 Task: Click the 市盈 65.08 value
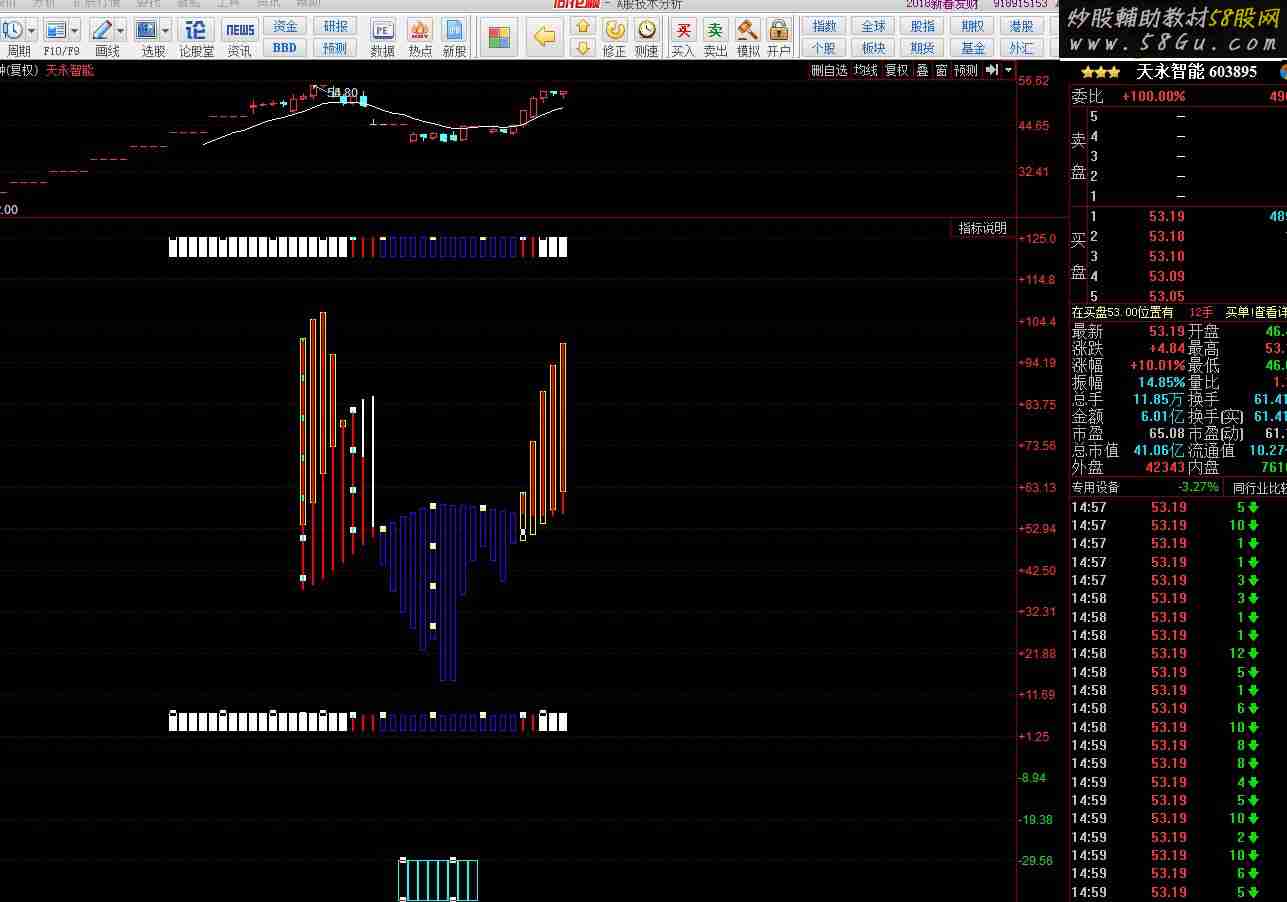click(x=1167, y=434)
